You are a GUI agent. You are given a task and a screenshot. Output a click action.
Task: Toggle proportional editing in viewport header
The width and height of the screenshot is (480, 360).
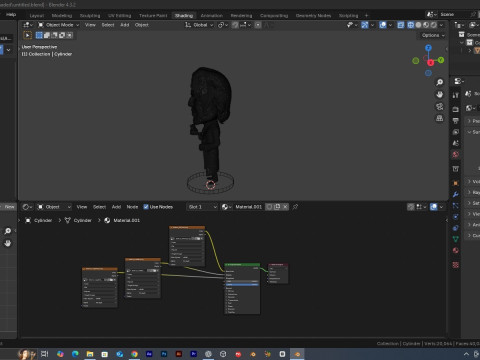point(258,25)
